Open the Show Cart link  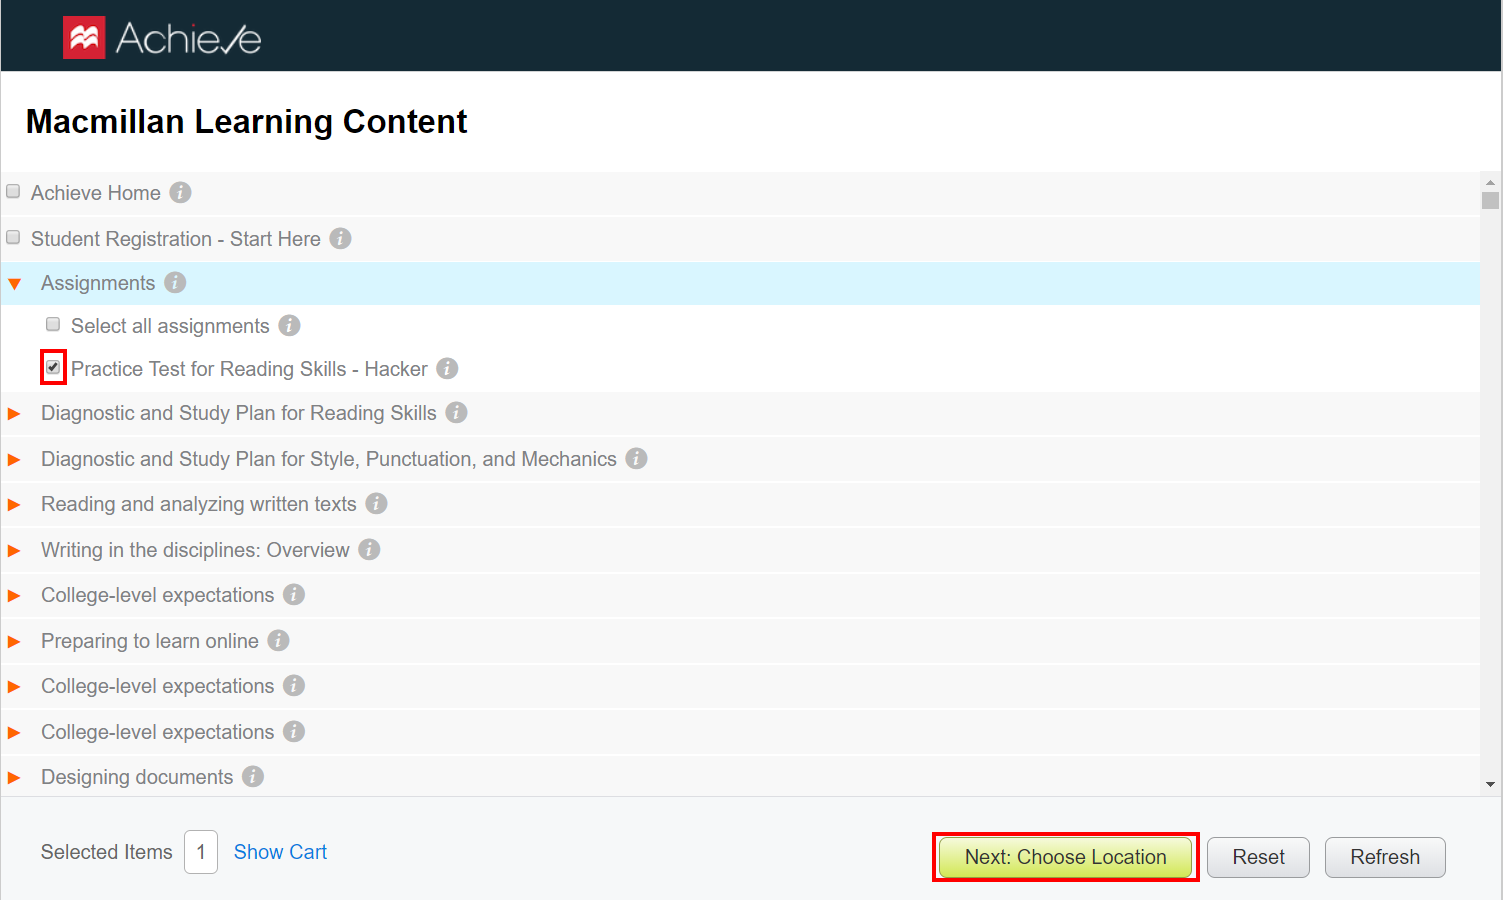[279, 851]
